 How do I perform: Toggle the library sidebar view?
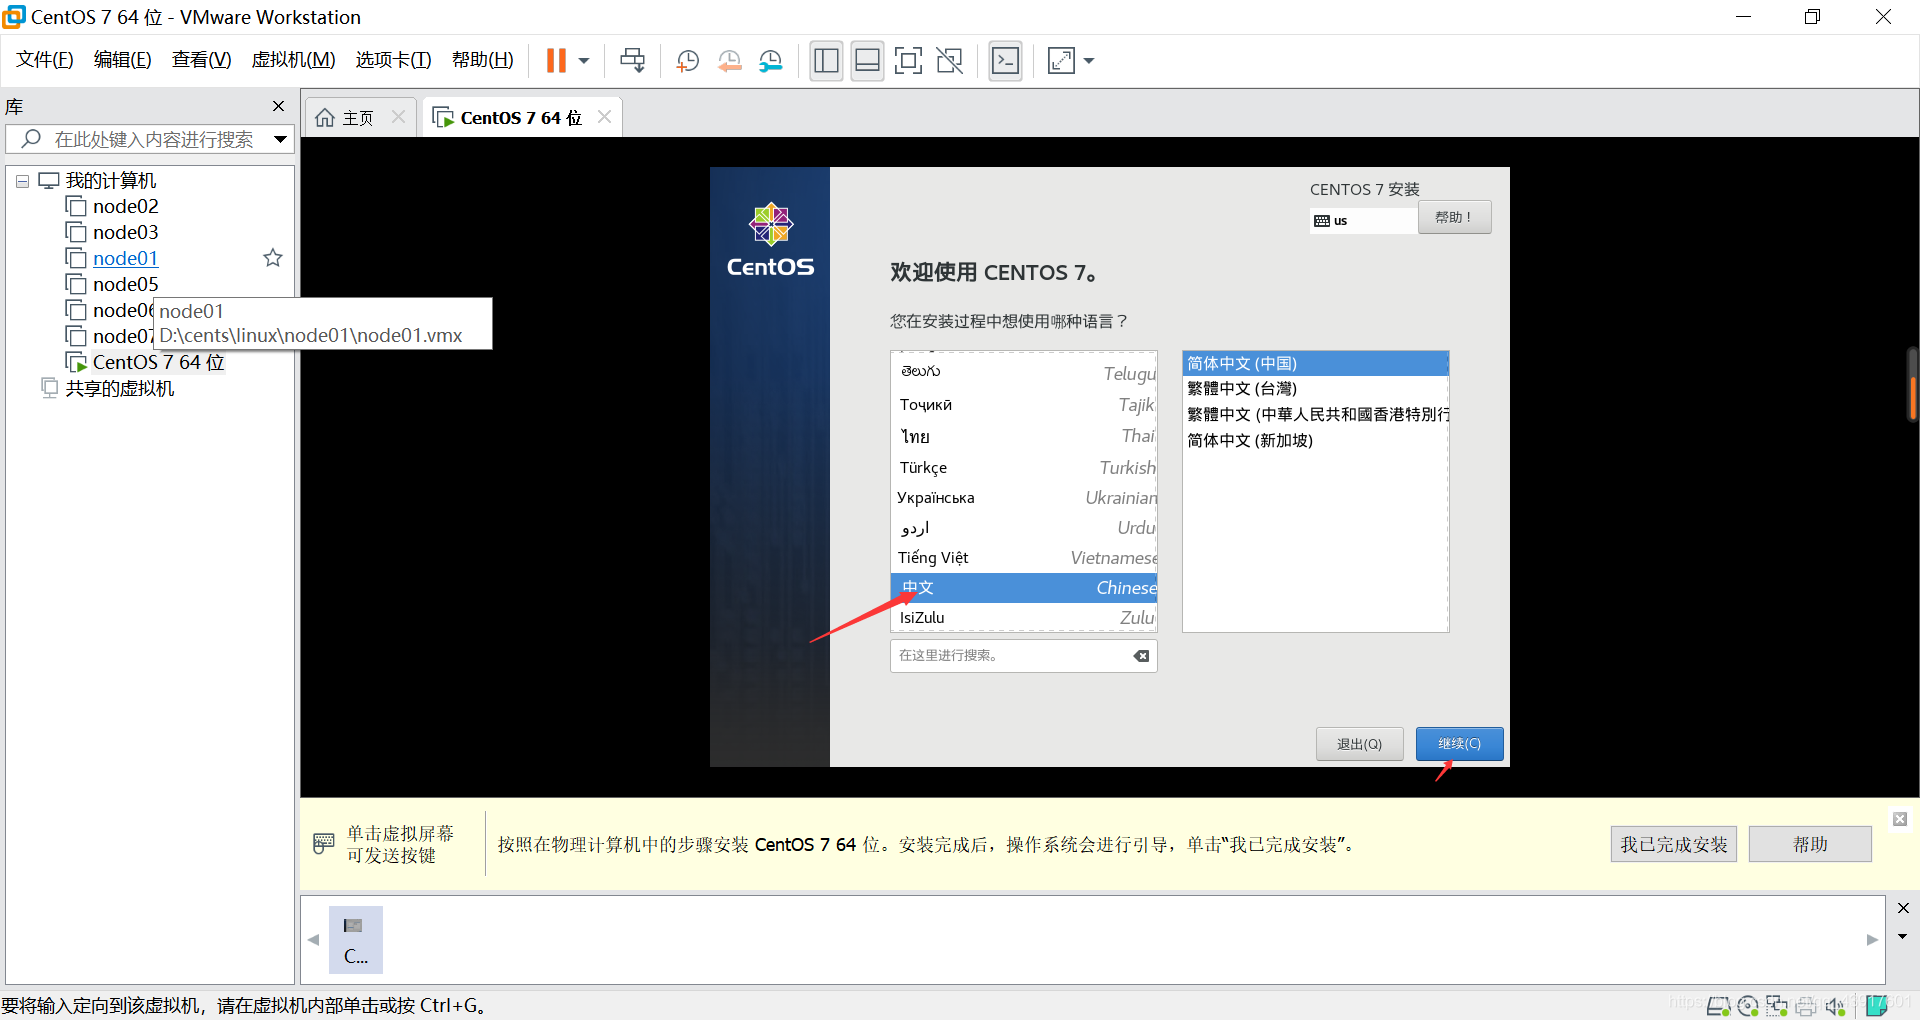(826, 61)
